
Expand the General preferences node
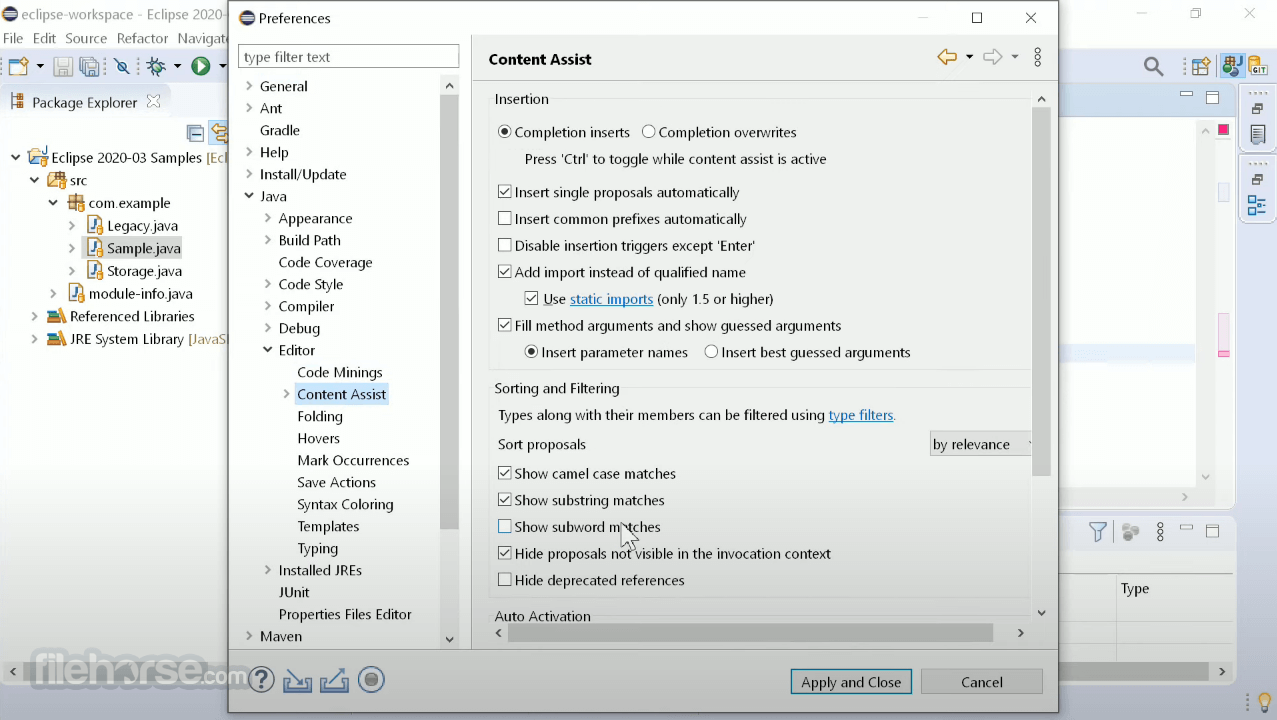(249, 86)
